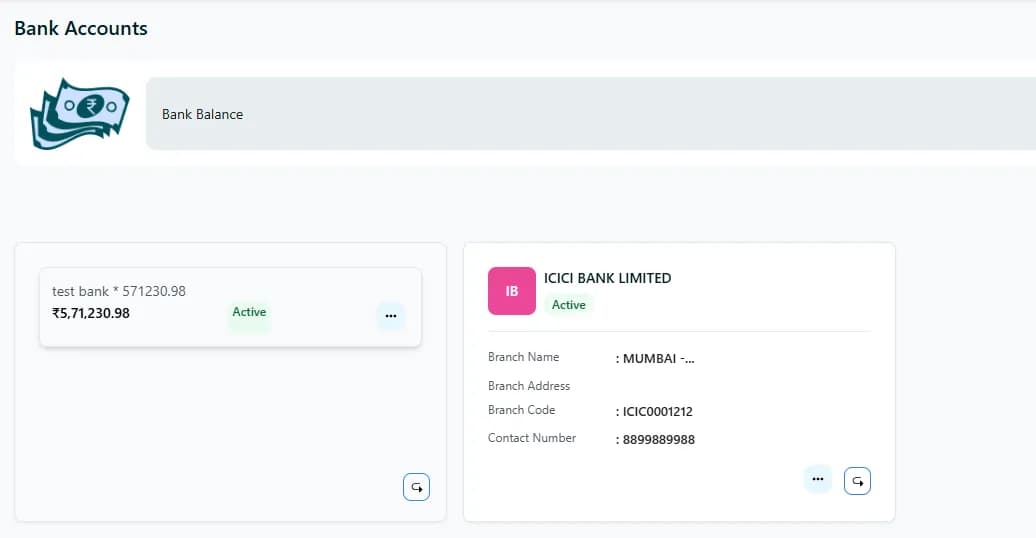Open three-dot menu on ICICI Bank card
The height and width of the screenshot is (538, 1036).
pos(818,479)
